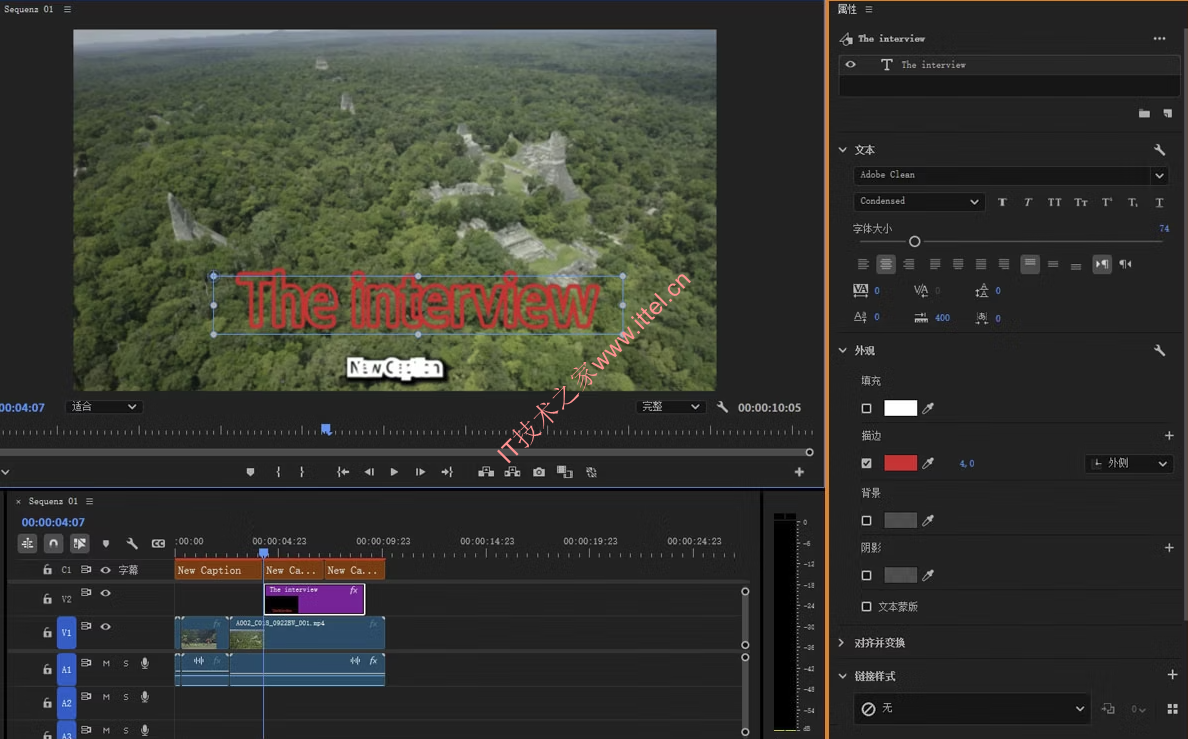Viewport: 1188px width, 739px height.
Task: Click the voice-over microphone on track A1
Action: point(145,663)
